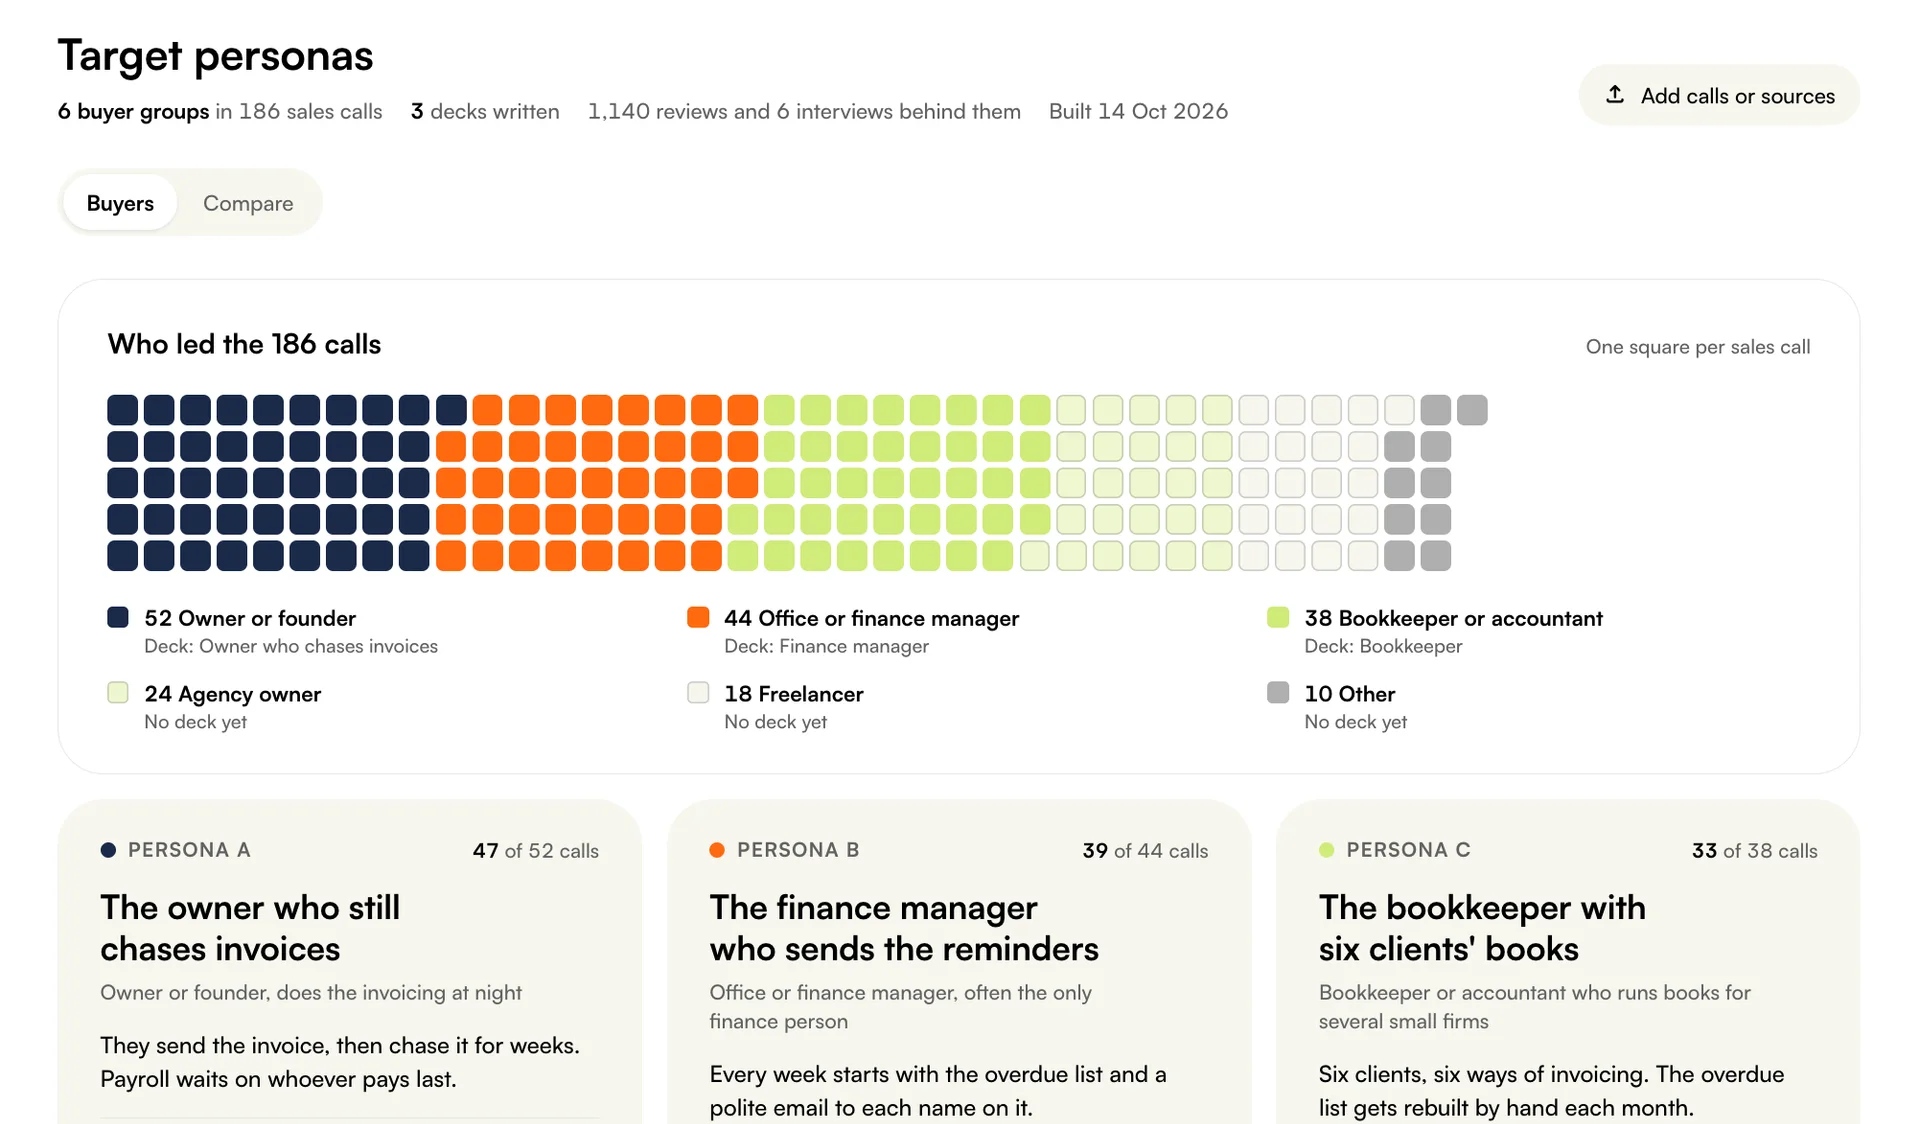Switch to the Compare tab

point(248,203)
